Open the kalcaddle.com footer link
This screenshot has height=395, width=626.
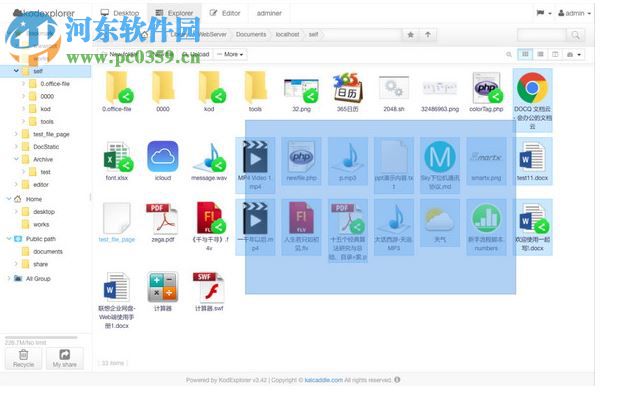323,380
